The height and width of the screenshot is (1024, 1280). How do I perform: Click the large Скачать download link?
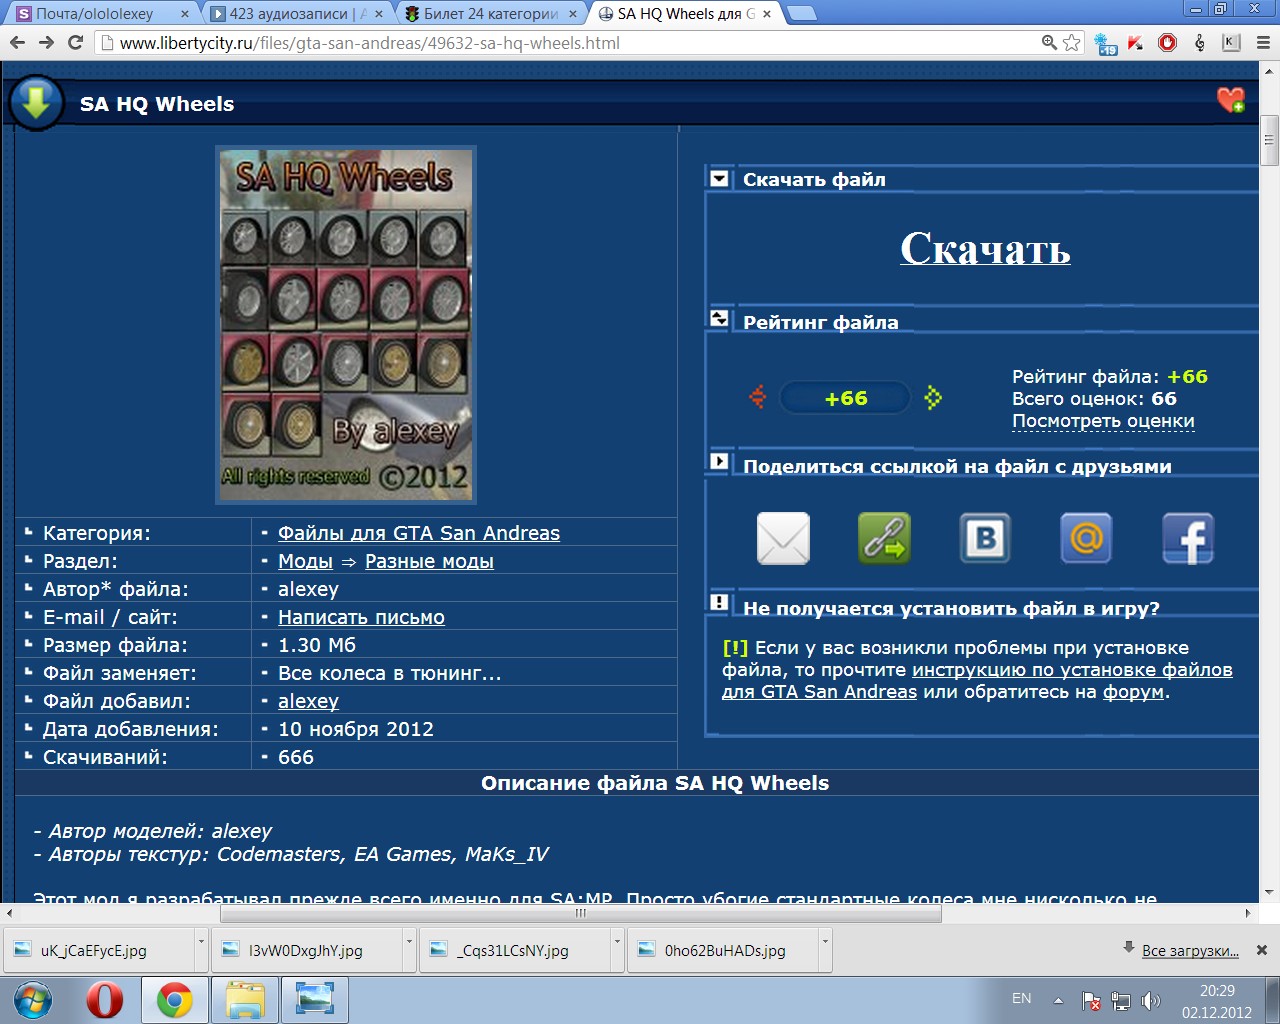(985, 248)
